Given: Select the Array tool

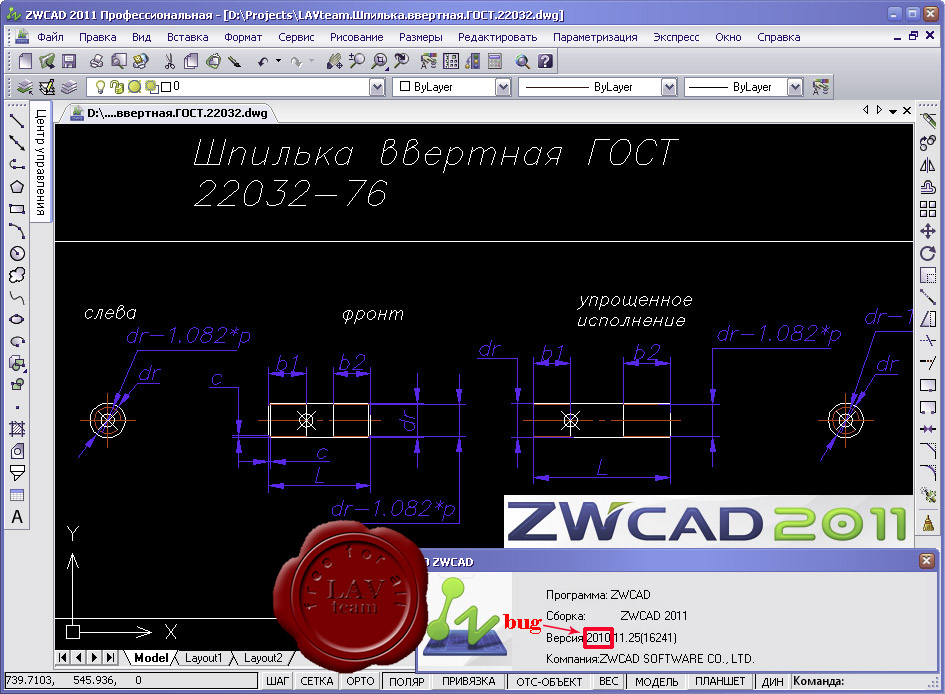Looking at the screenshot, I should click(928, 209).
